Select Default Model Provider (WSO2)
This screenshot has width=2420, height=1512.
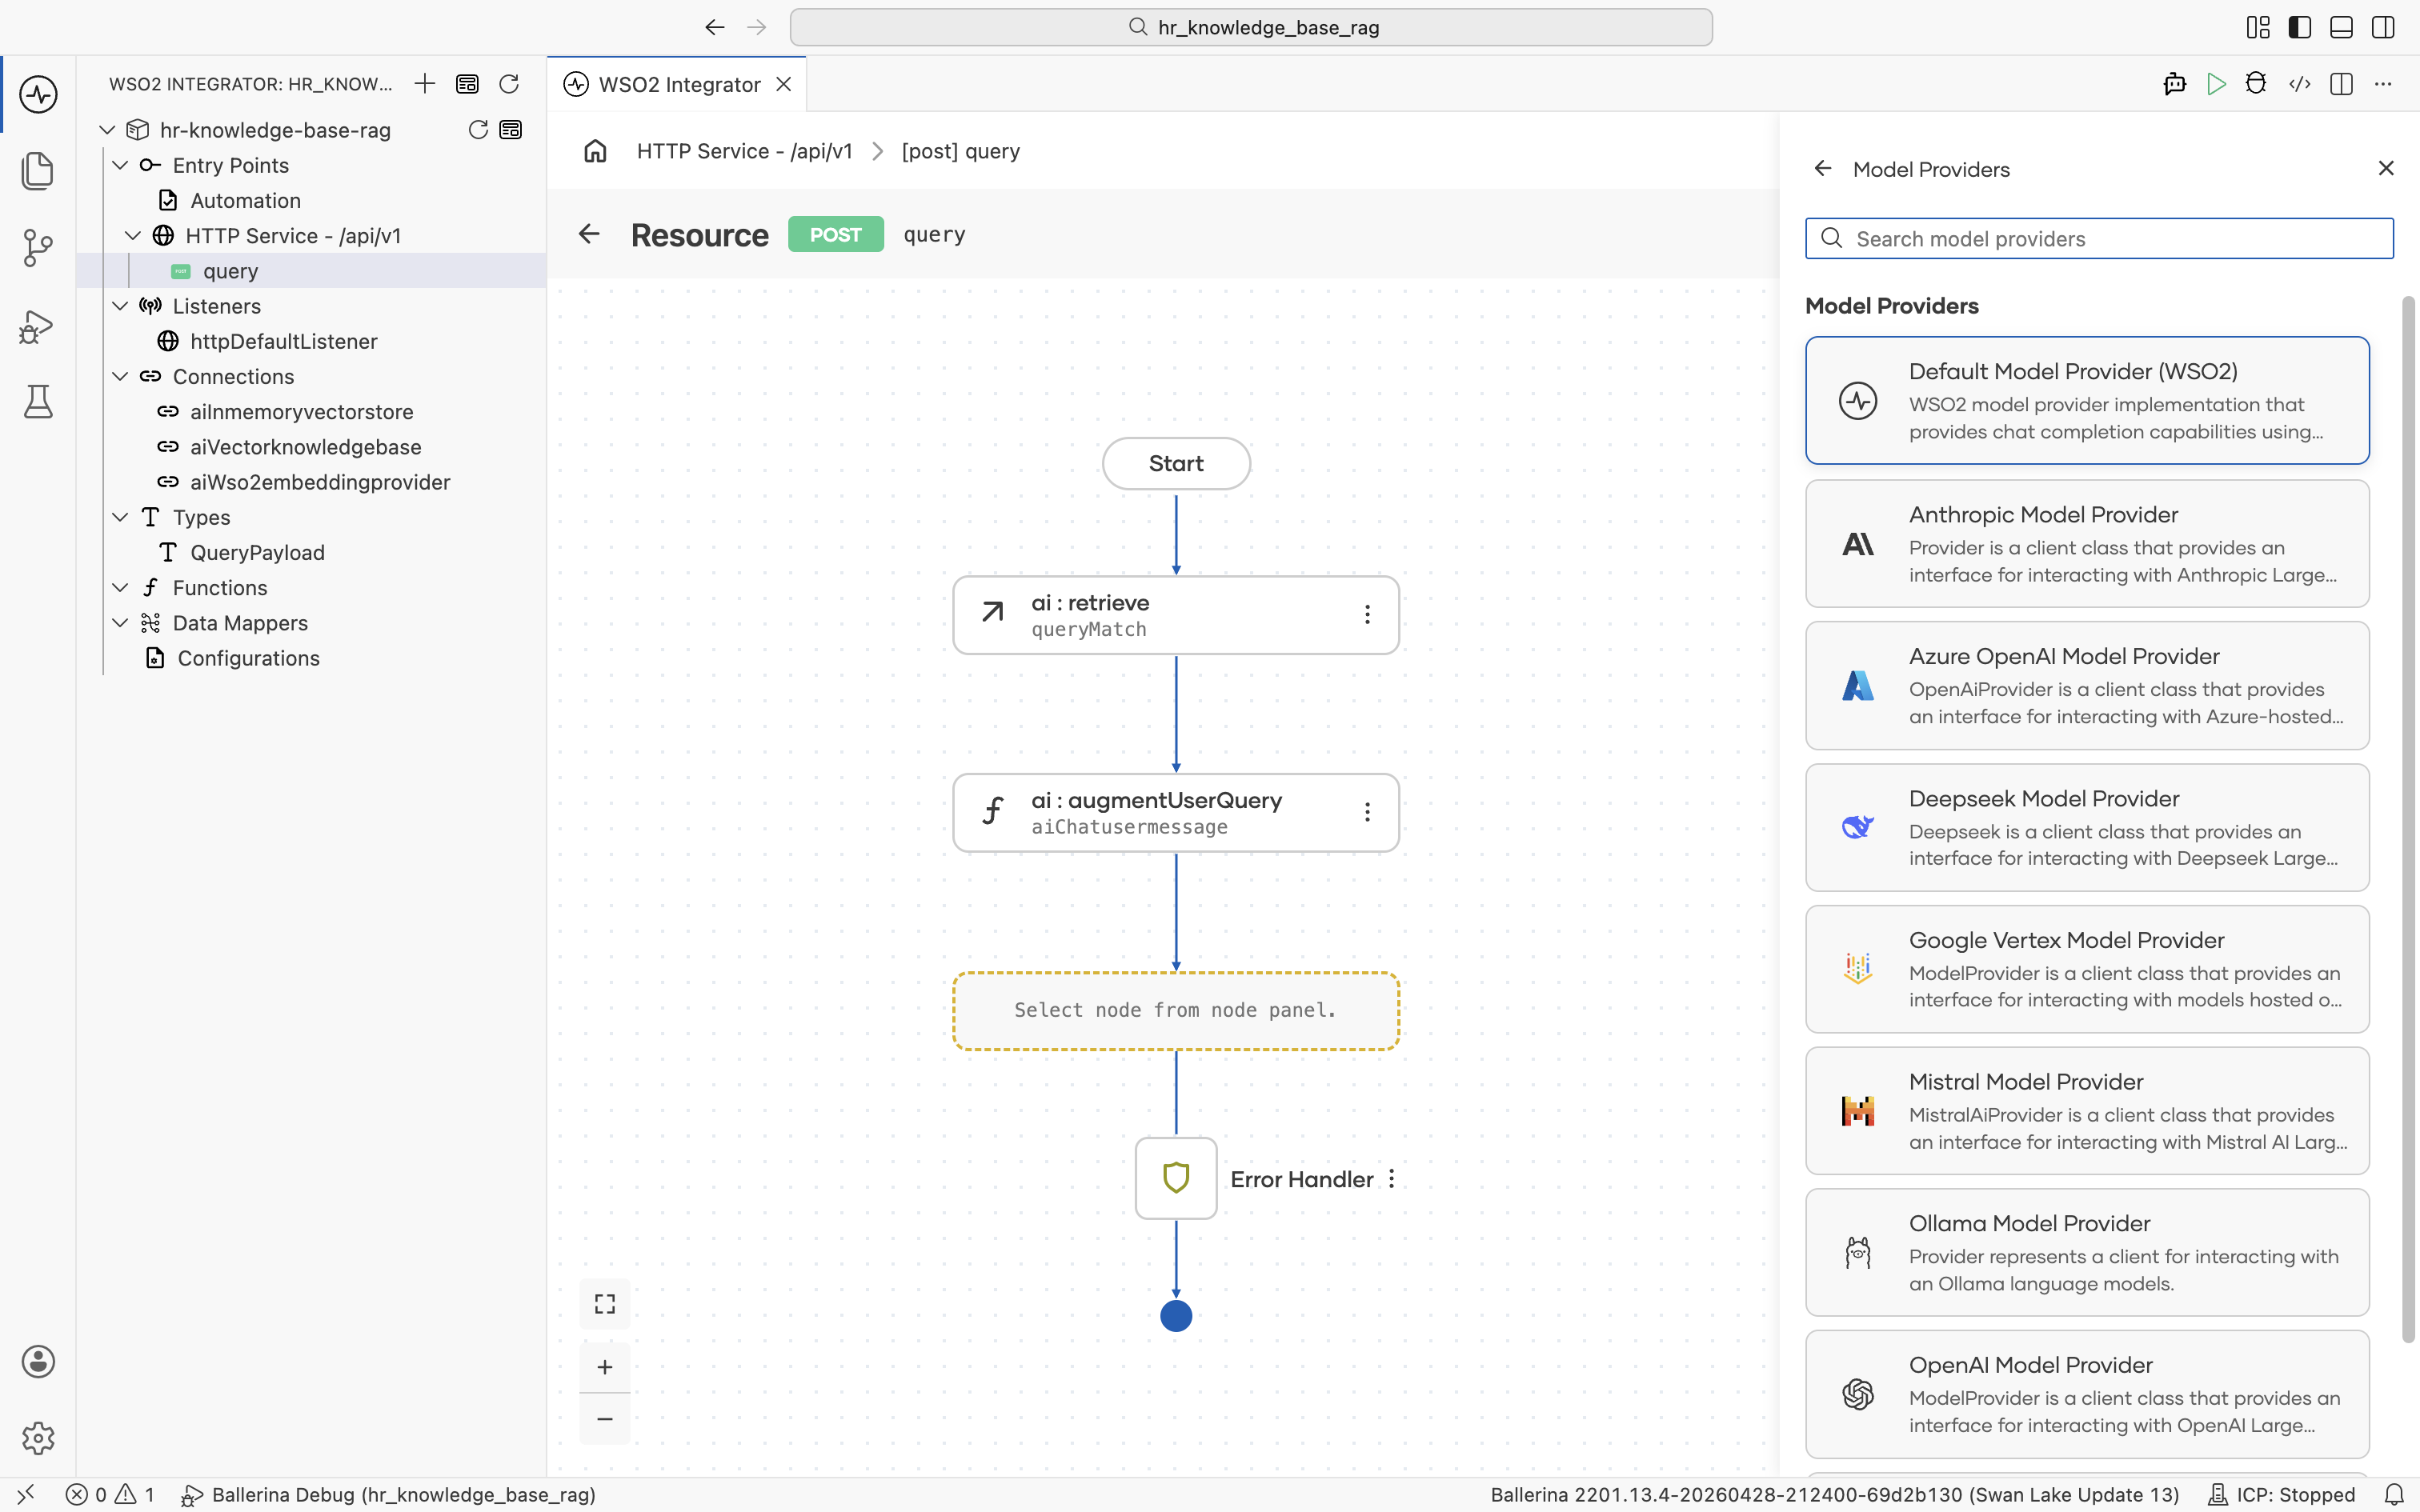[2087, 400]
